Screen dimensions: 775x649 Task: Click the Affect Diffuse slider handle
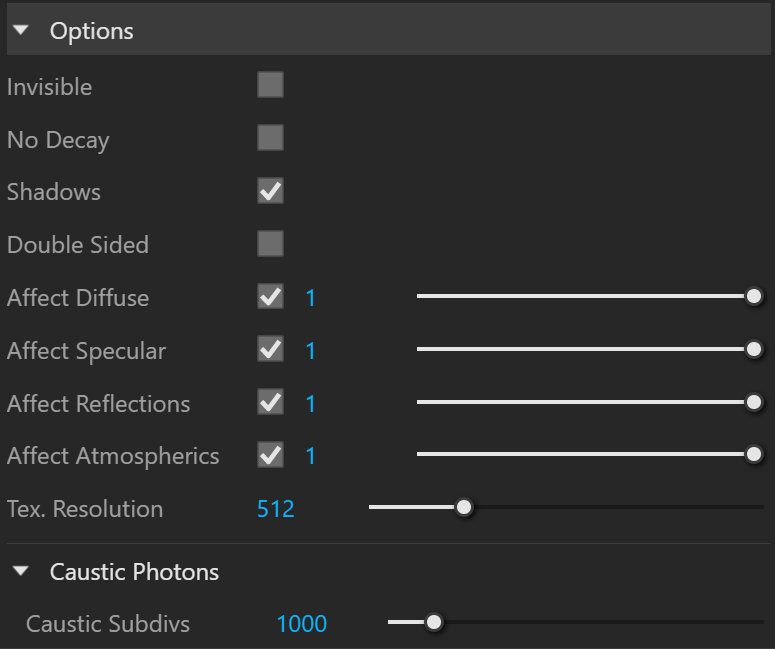click(754, 297)
